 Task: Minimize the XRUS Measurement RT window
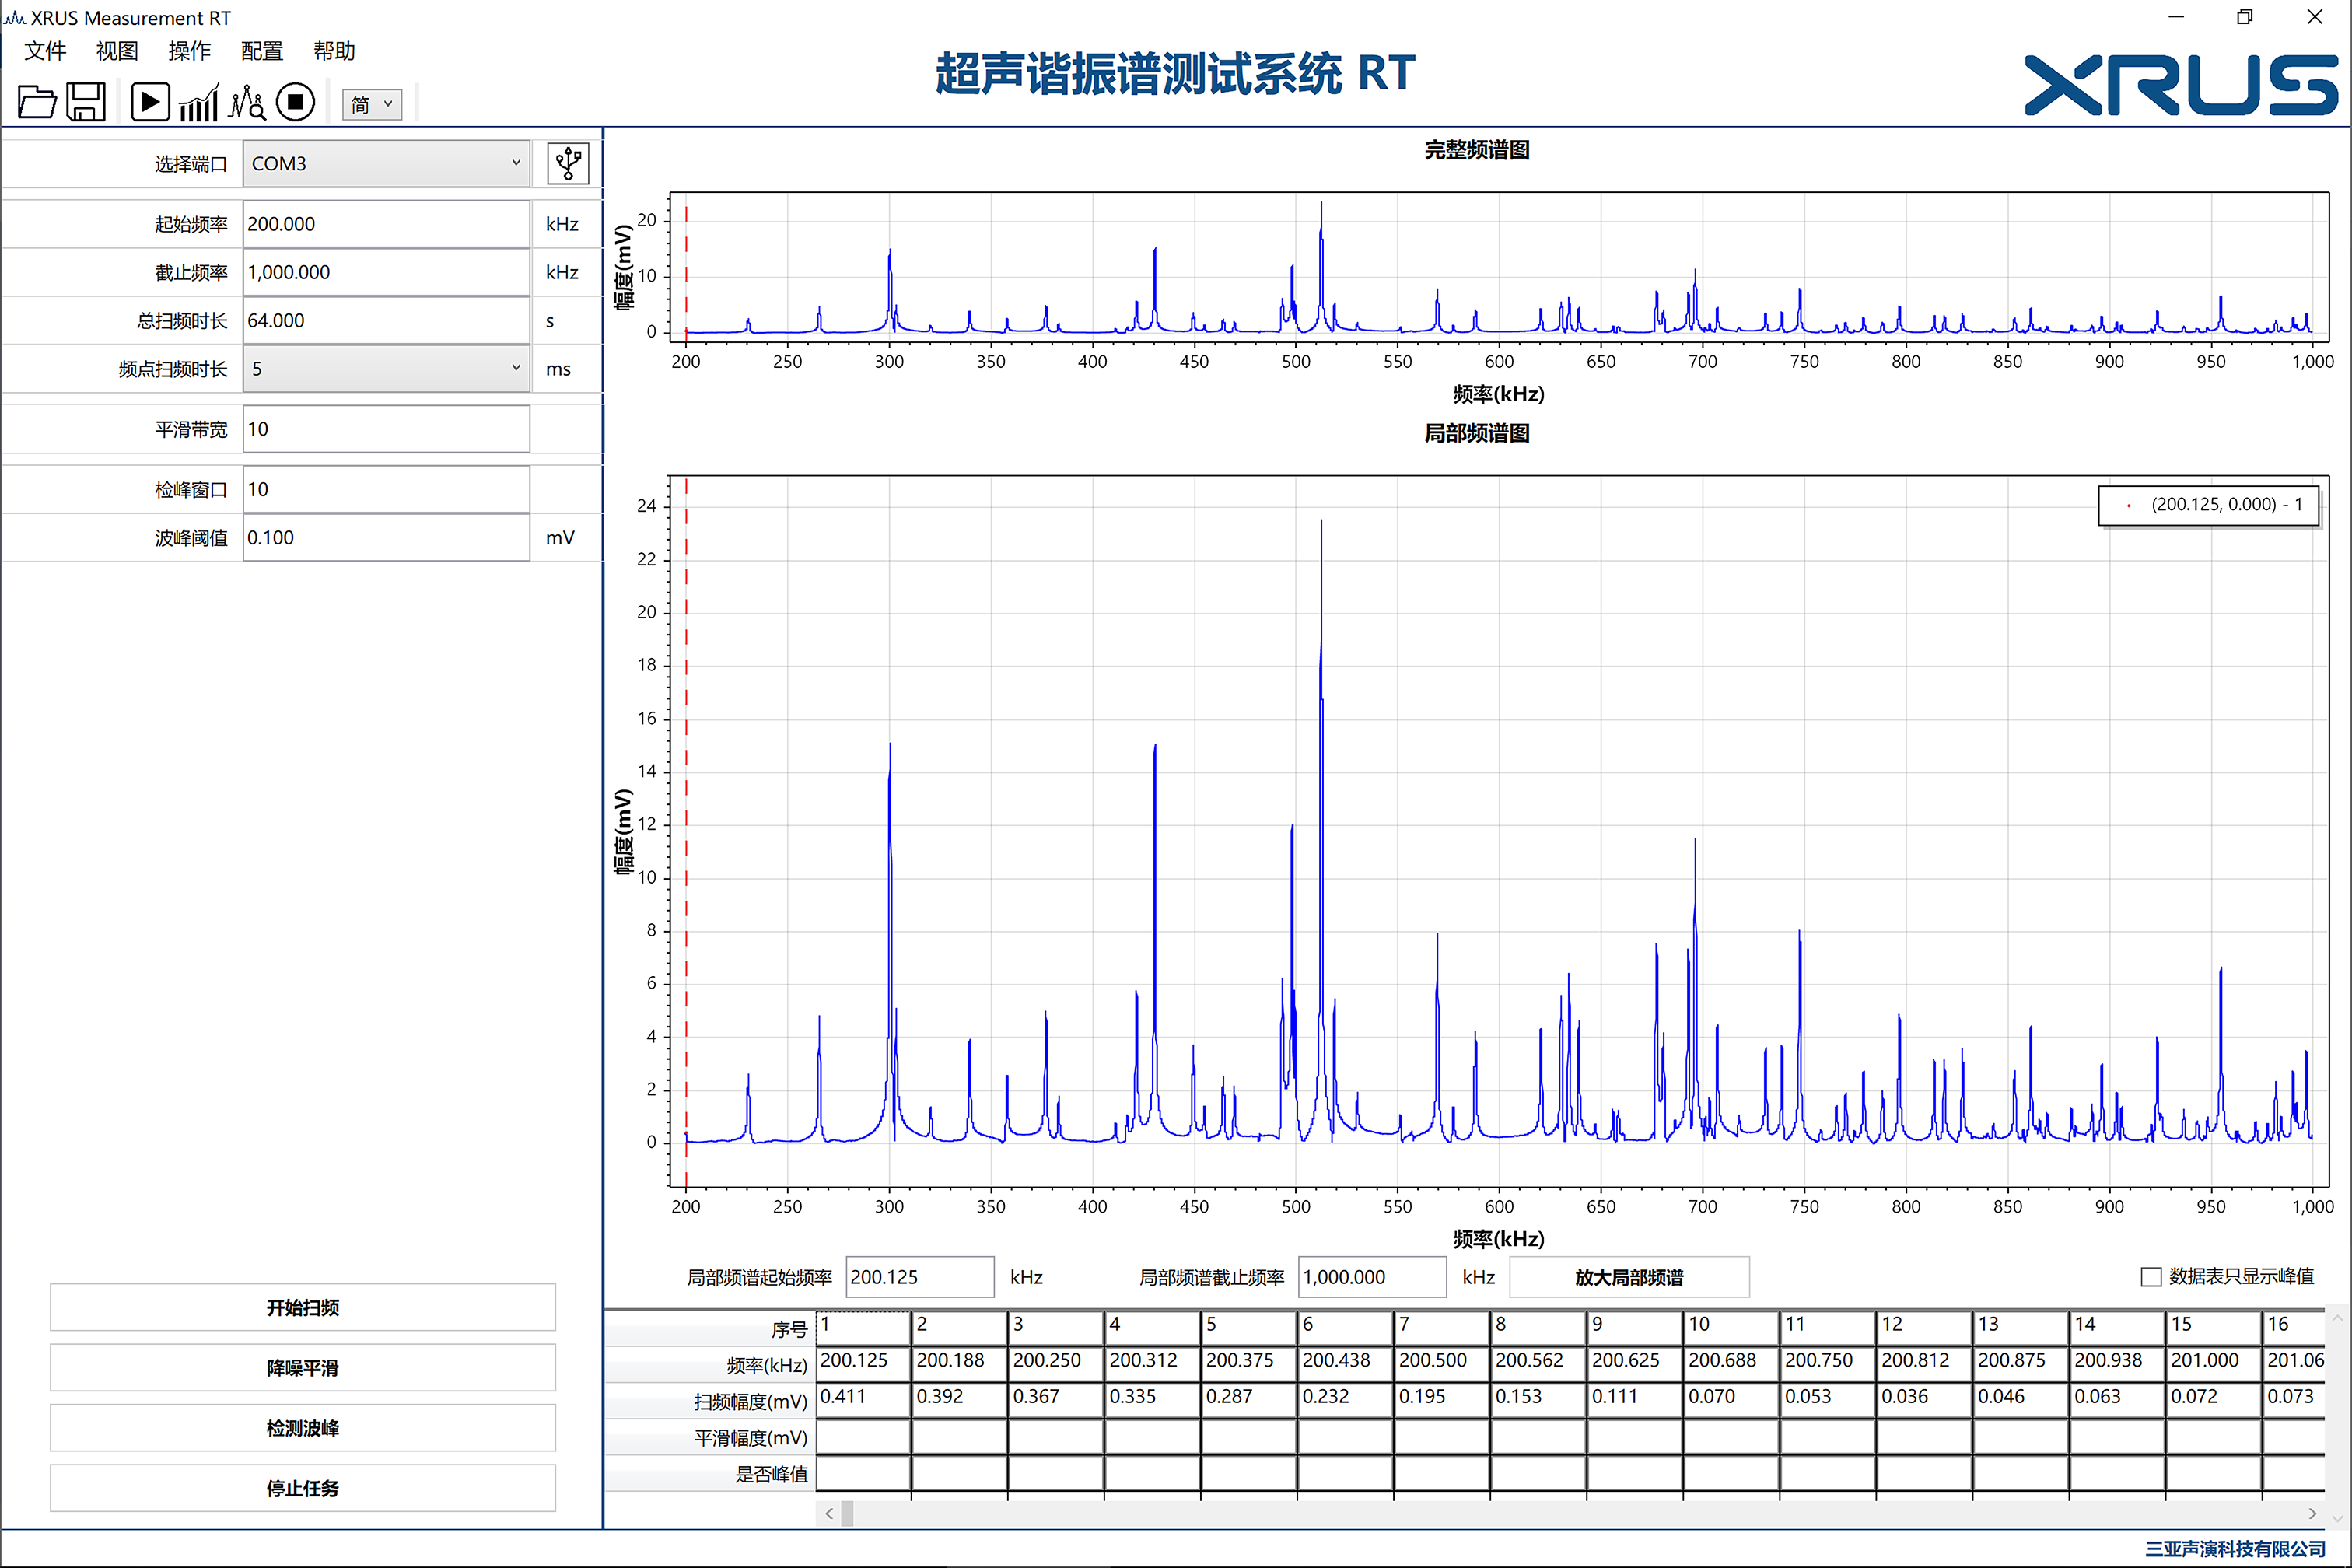click(2176, 17)
